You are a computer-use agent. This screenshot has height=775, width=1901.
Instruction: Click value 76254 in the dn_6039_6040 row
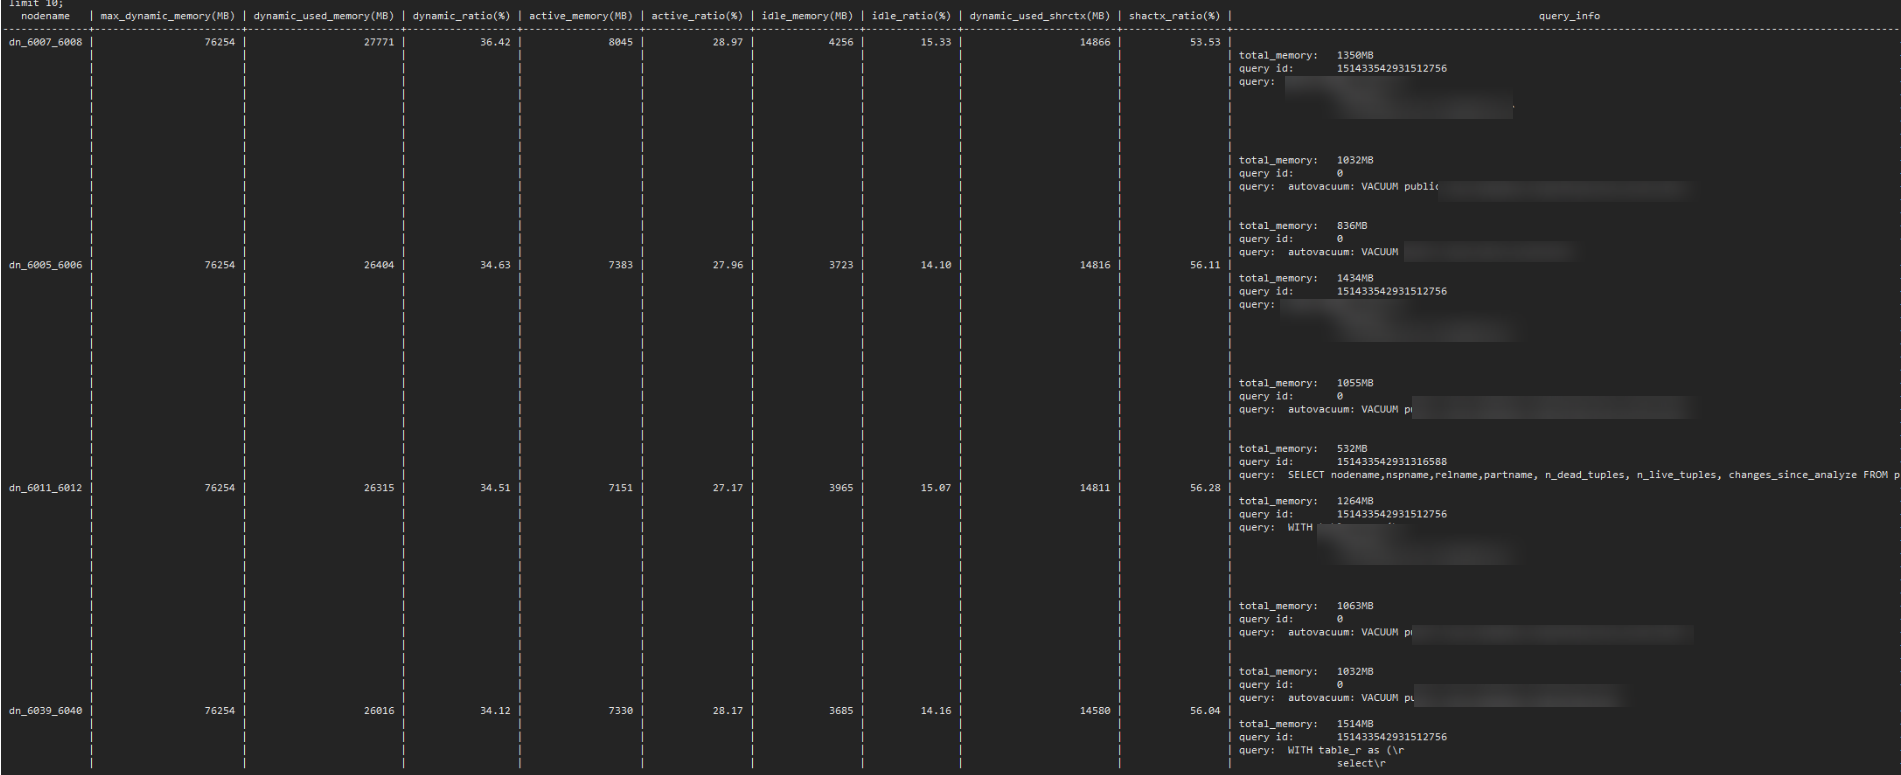[x=220, y=711]
